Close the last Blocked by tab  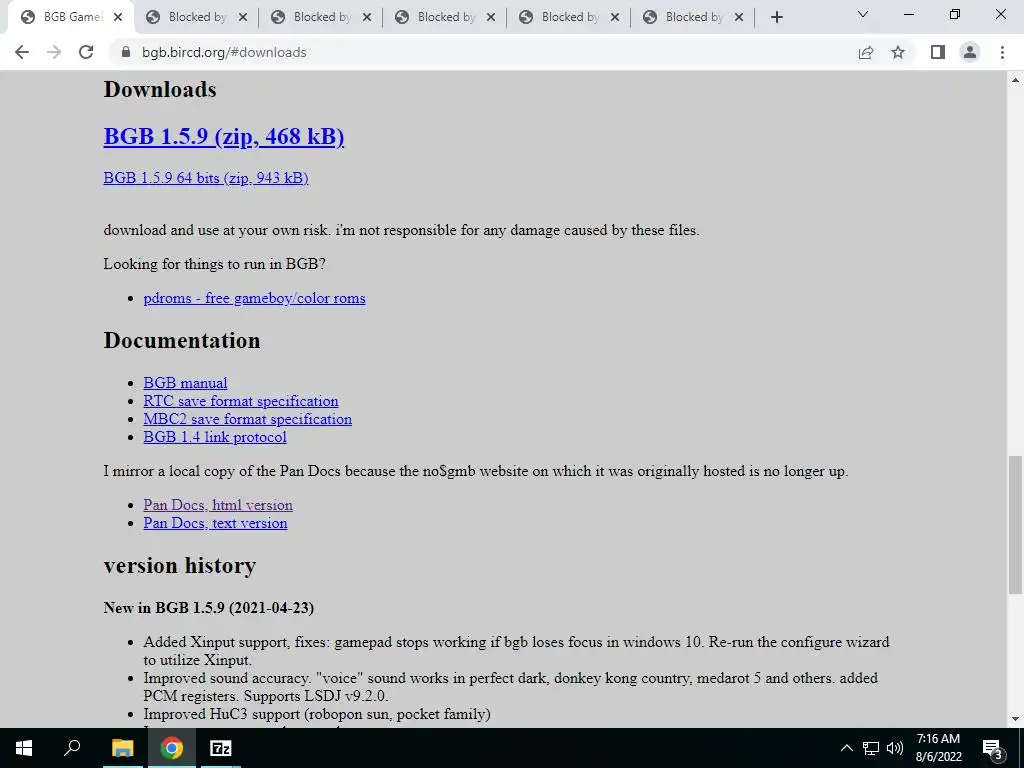(739, 18)
